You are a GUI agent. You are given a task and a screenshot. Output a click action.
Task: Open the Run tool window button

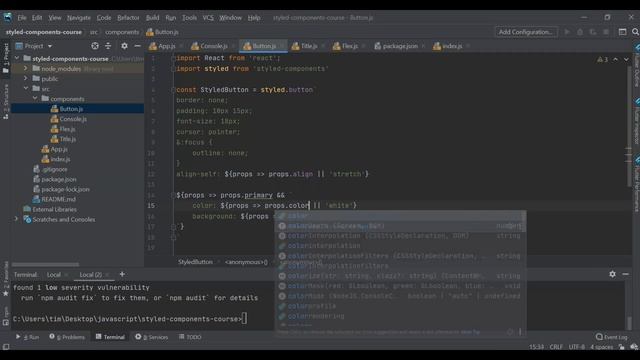[x=28, y=337]
